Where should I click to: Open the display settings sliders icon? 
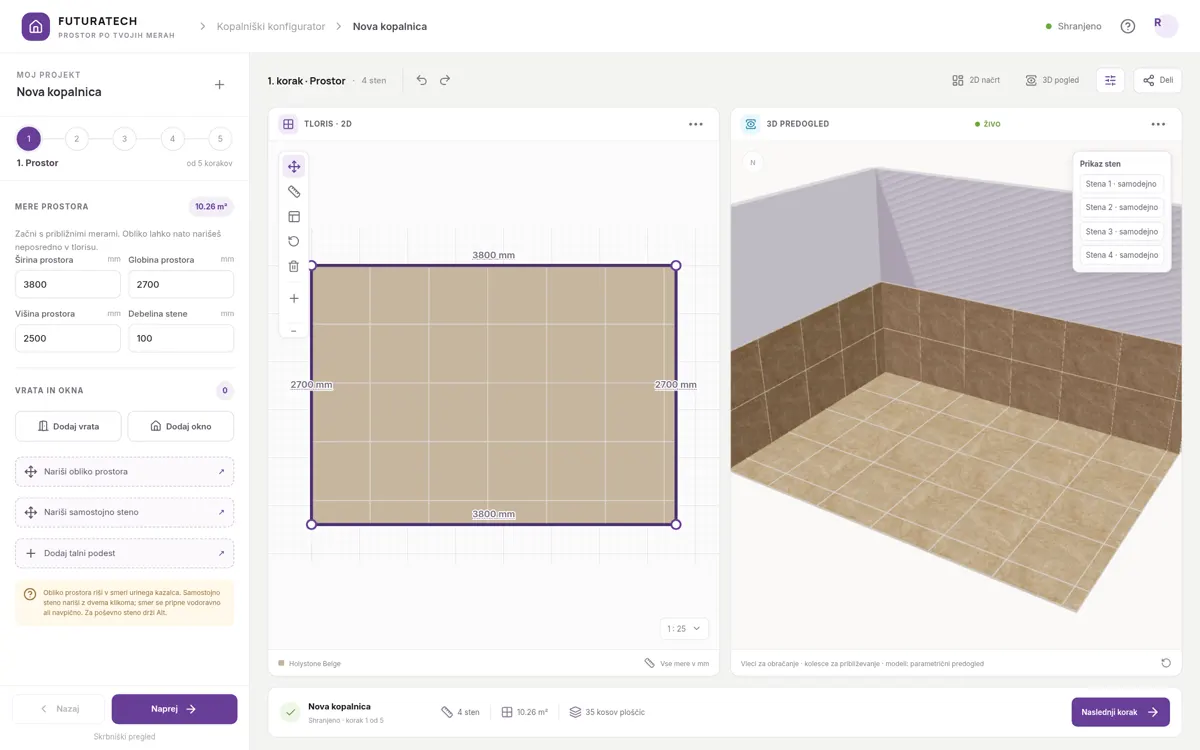click(x=1110, y=80)
